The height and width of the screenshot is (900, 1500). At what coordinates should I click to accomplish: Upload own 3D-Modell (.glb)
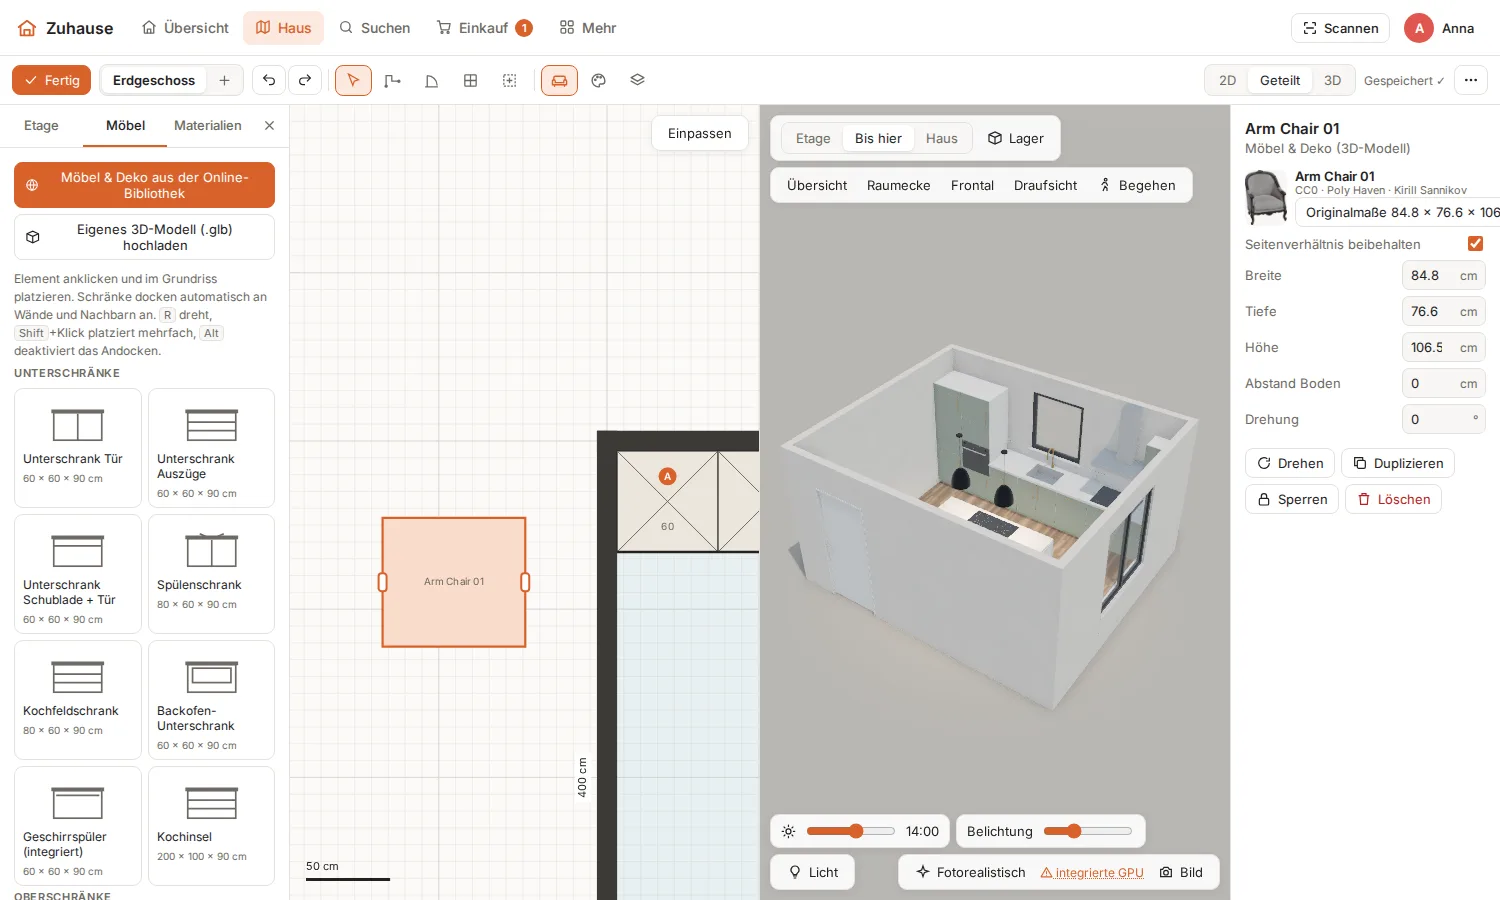144,237
